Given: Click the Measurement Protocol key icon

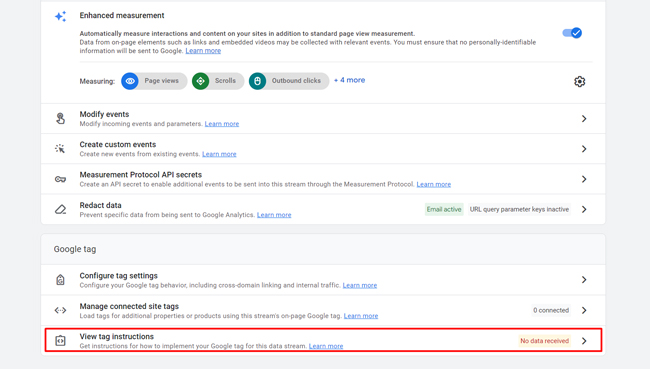Looking at the screenshot, I should pos(61,179).
